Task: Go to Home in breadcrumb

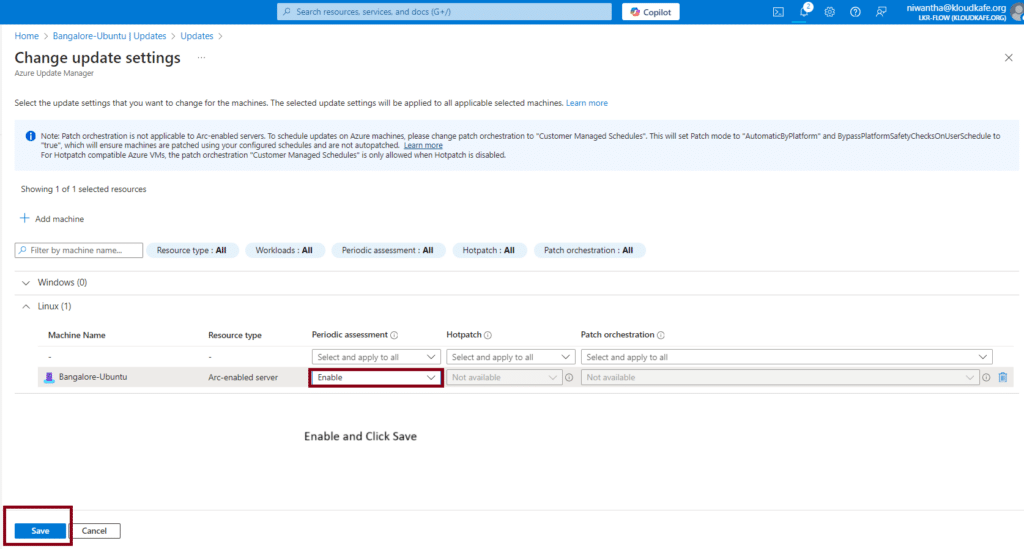Action: coord(26,36)
